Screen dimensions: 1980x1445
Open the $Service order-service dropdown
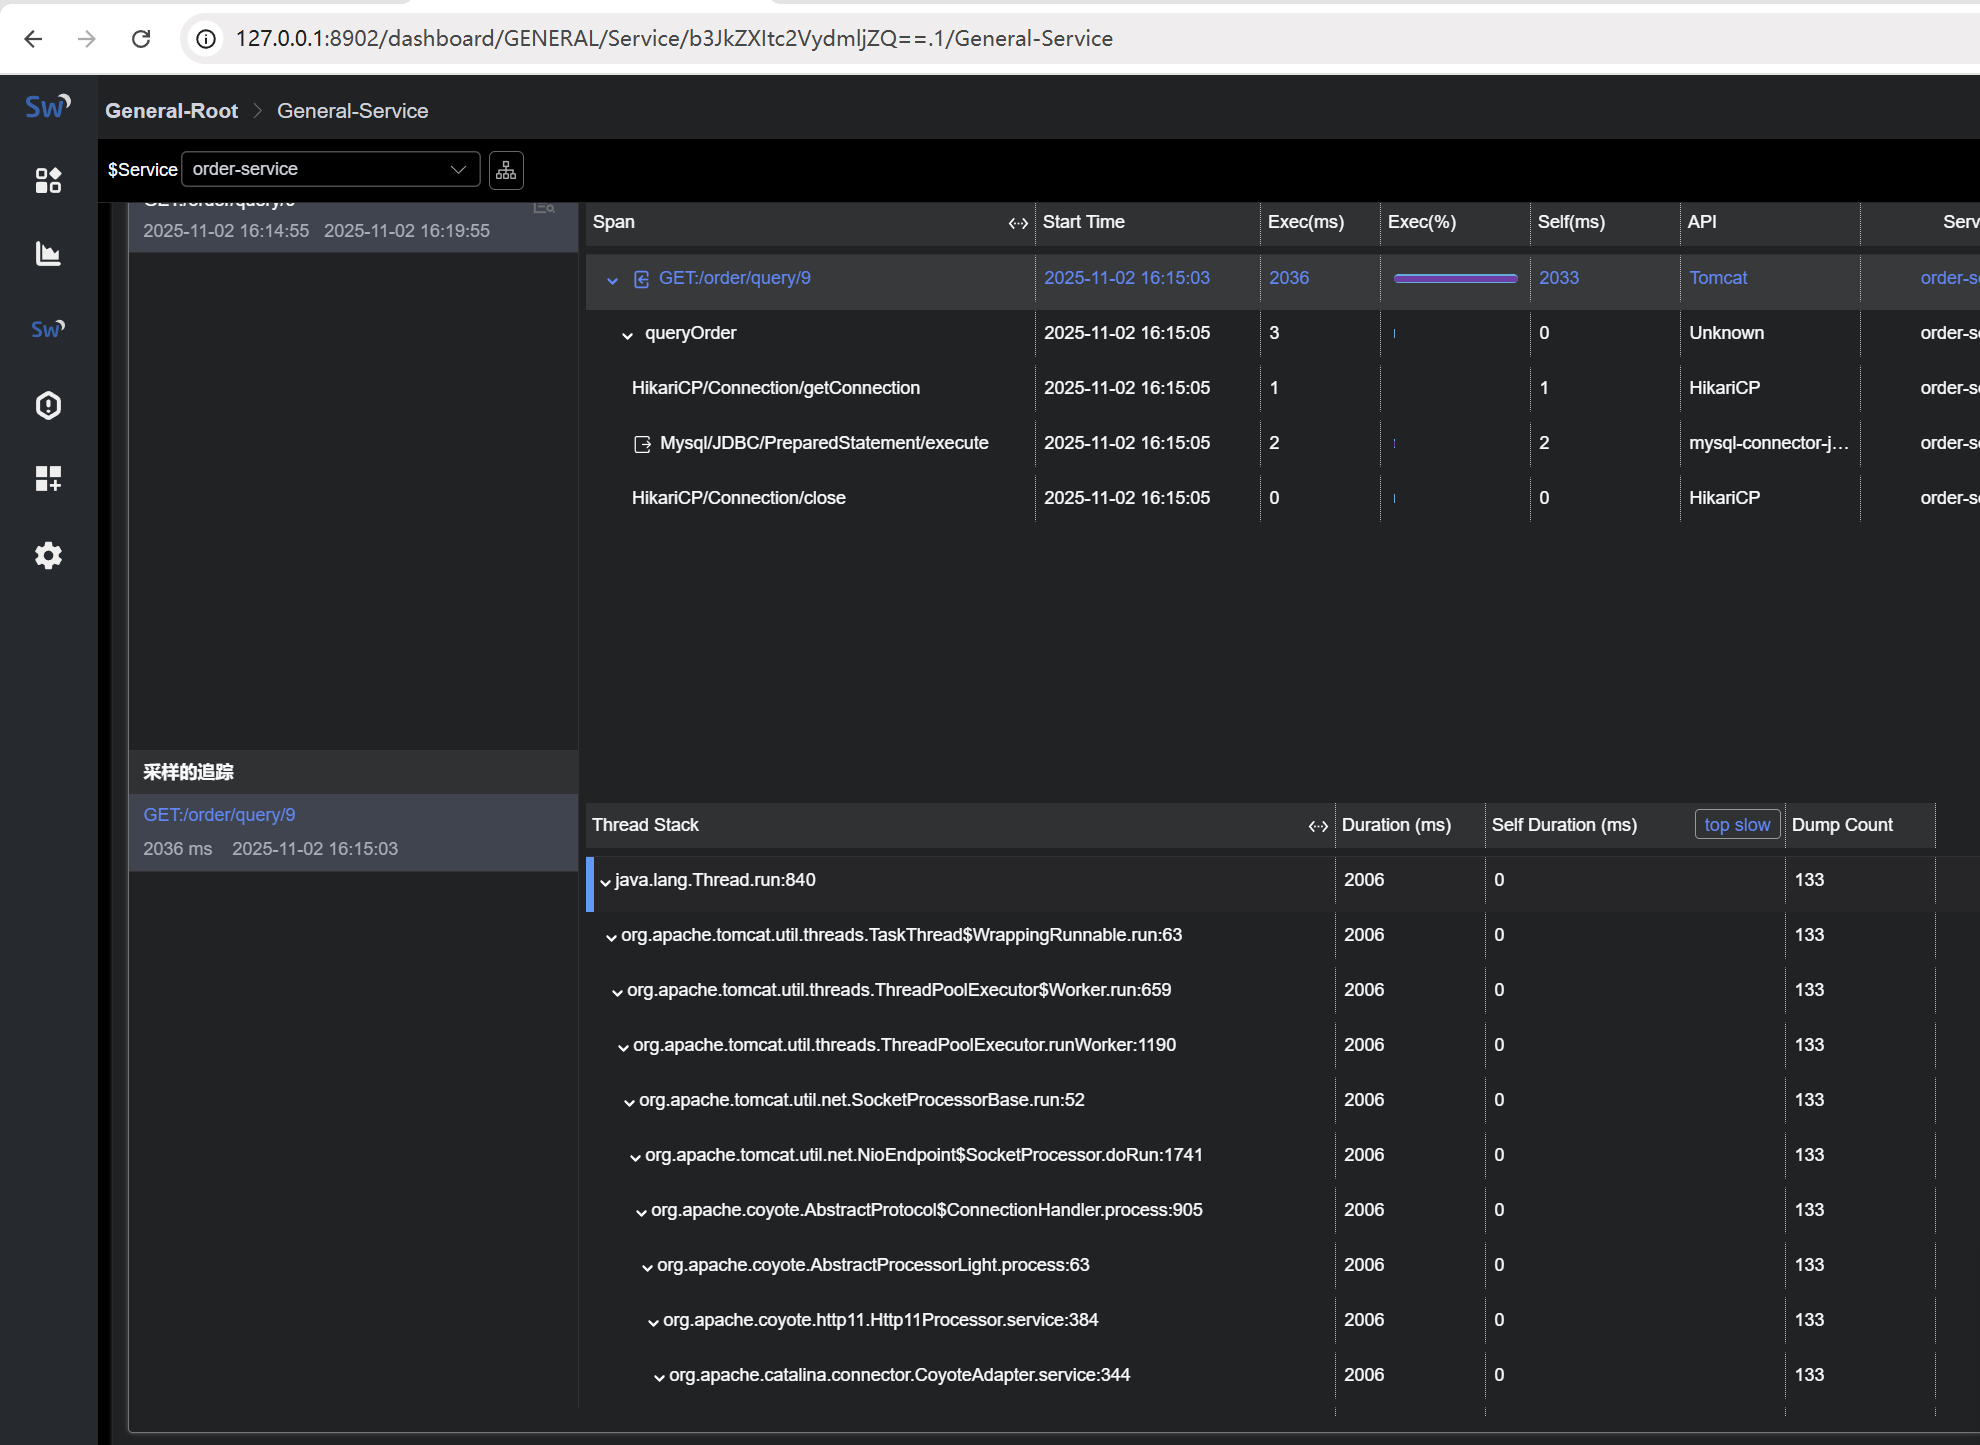point(330,169)
